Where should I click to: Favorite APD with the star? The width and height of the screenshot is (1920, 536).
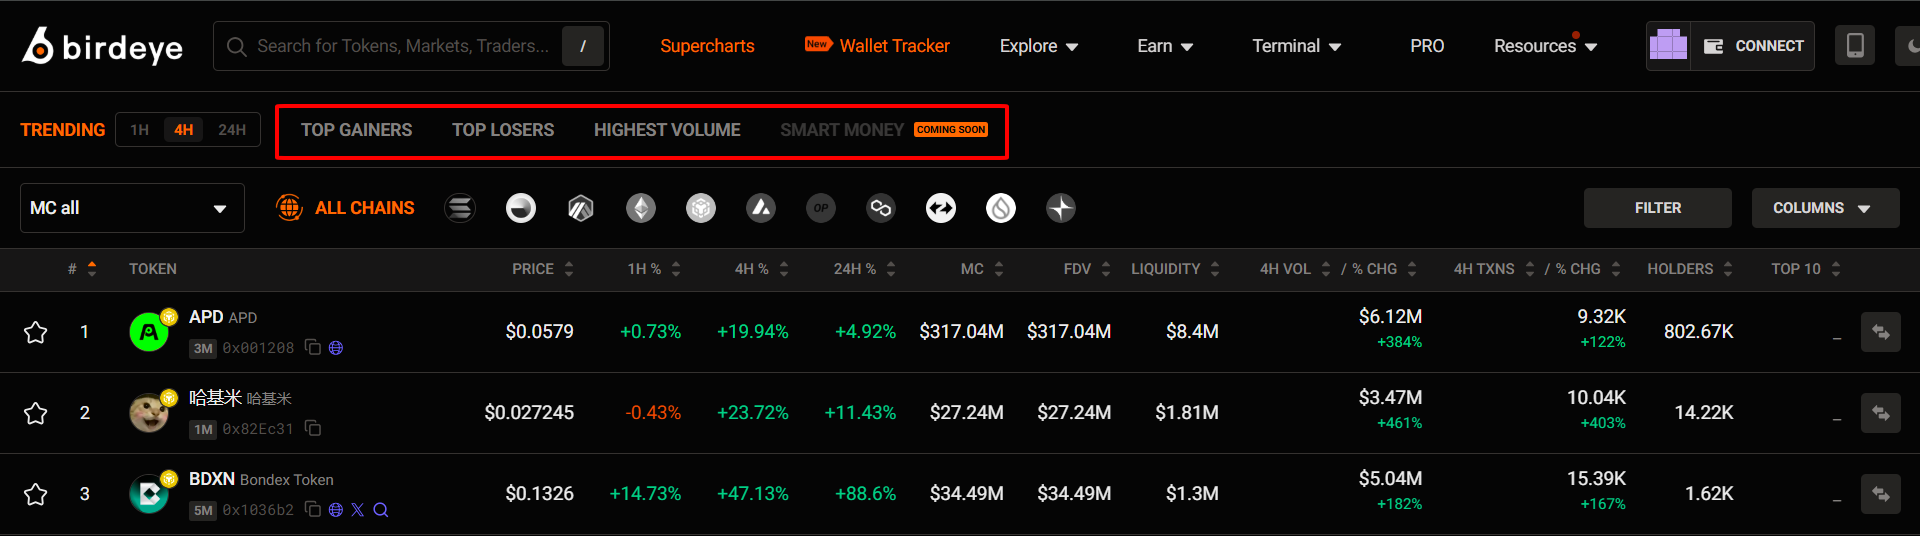click(x=36, y=332)
